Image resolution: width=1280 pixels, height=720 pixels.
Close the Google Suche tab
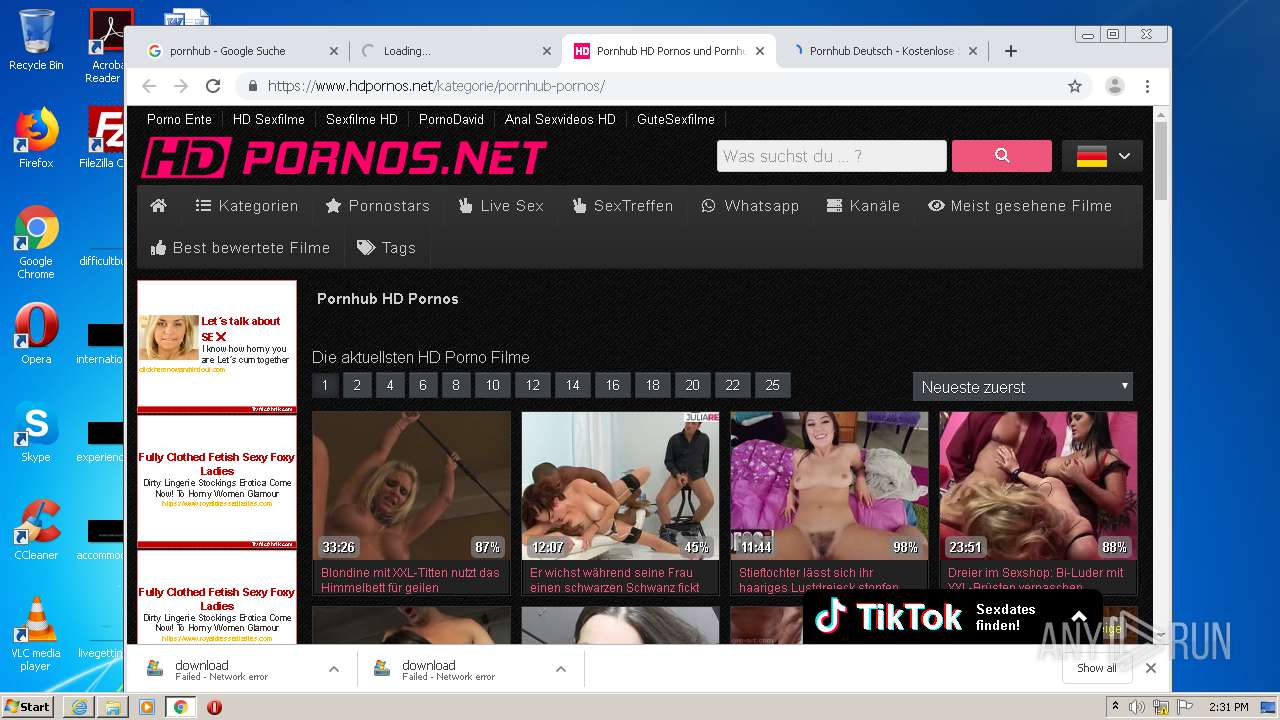tap(334, 51)
